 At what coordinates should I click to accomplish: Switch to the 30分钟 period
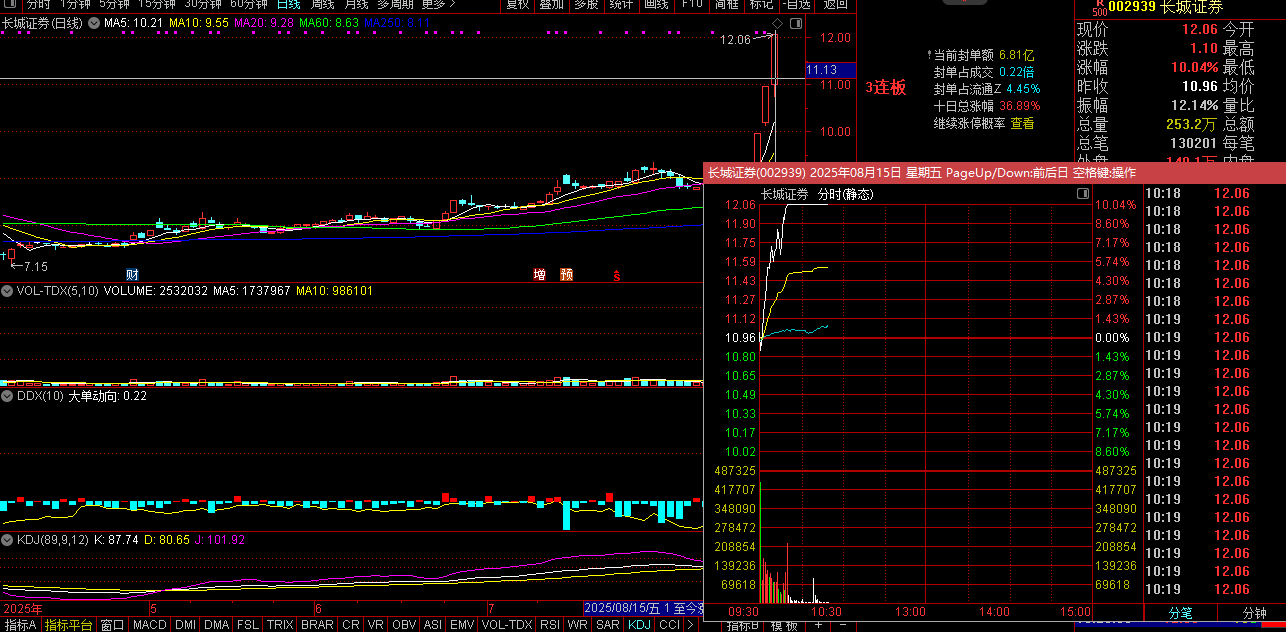click(203, 4)
